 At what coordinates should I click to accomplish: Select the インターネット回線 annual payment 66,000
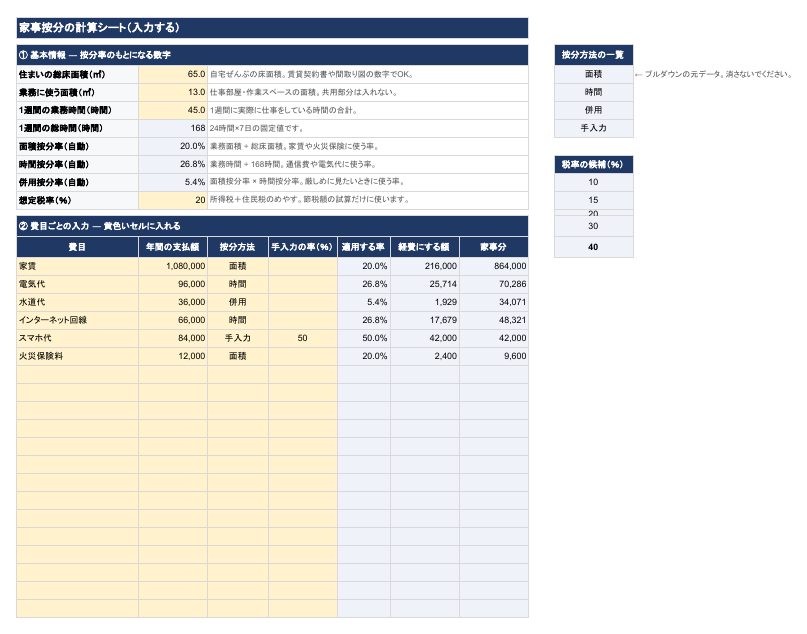point(173,320)
